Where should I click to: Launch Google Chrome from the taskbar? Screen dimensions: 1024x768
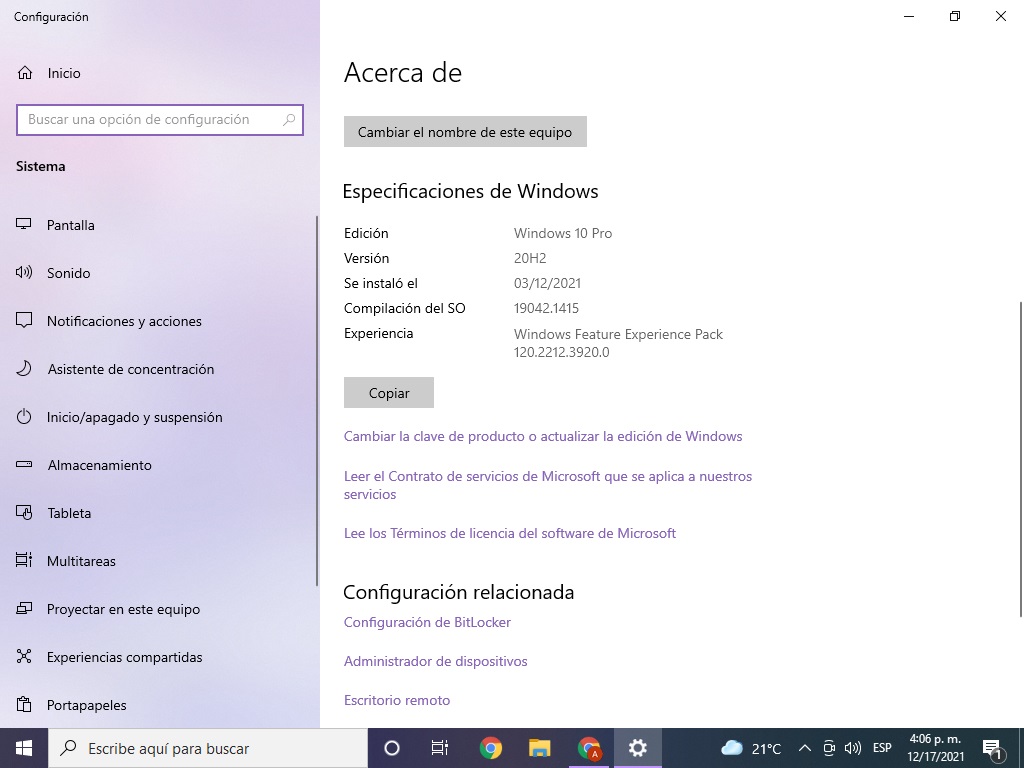click(490, 748)
